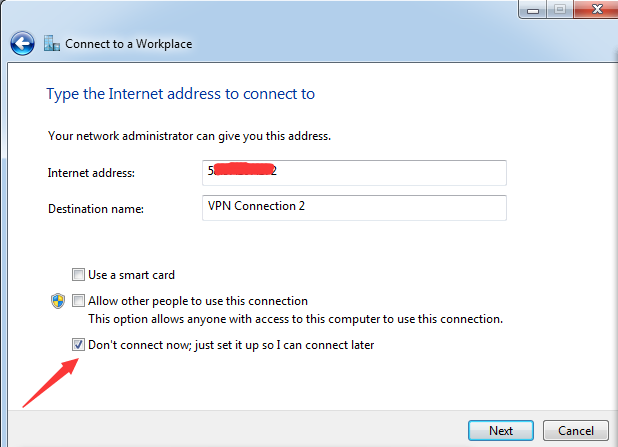Viewport: 618px width, 447px height.
Task: Click the Connect to a Workplace wizard icon
Action: [52, 43]
